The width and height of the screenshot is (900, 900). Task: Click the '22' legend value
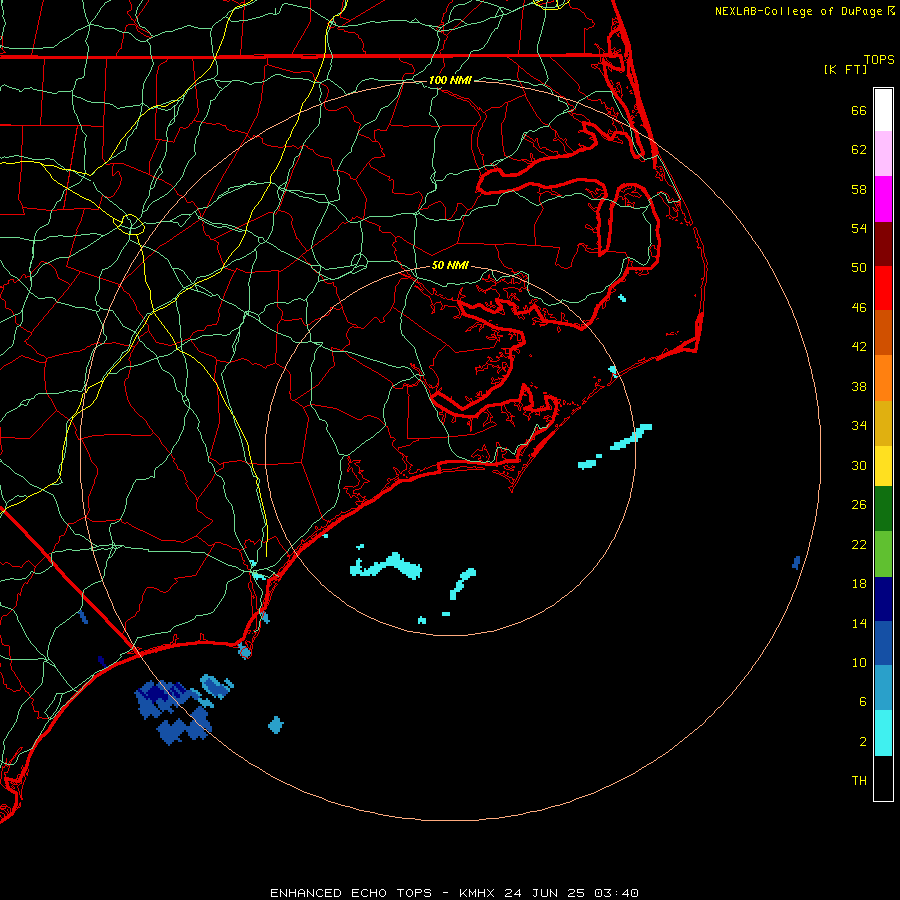pos(859,545)
